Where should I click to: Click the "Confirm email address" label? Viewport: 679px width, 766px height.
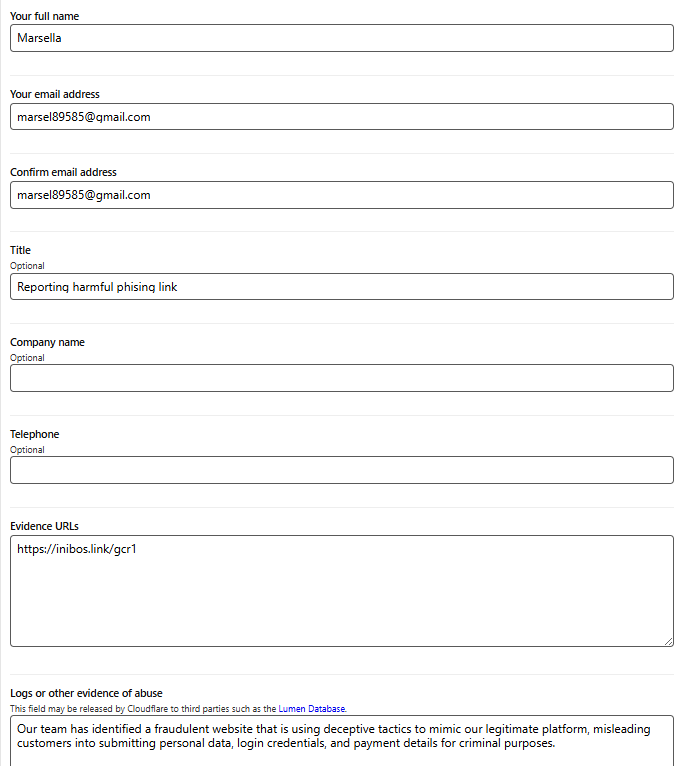pyautogui.click(x=64, y=172)
